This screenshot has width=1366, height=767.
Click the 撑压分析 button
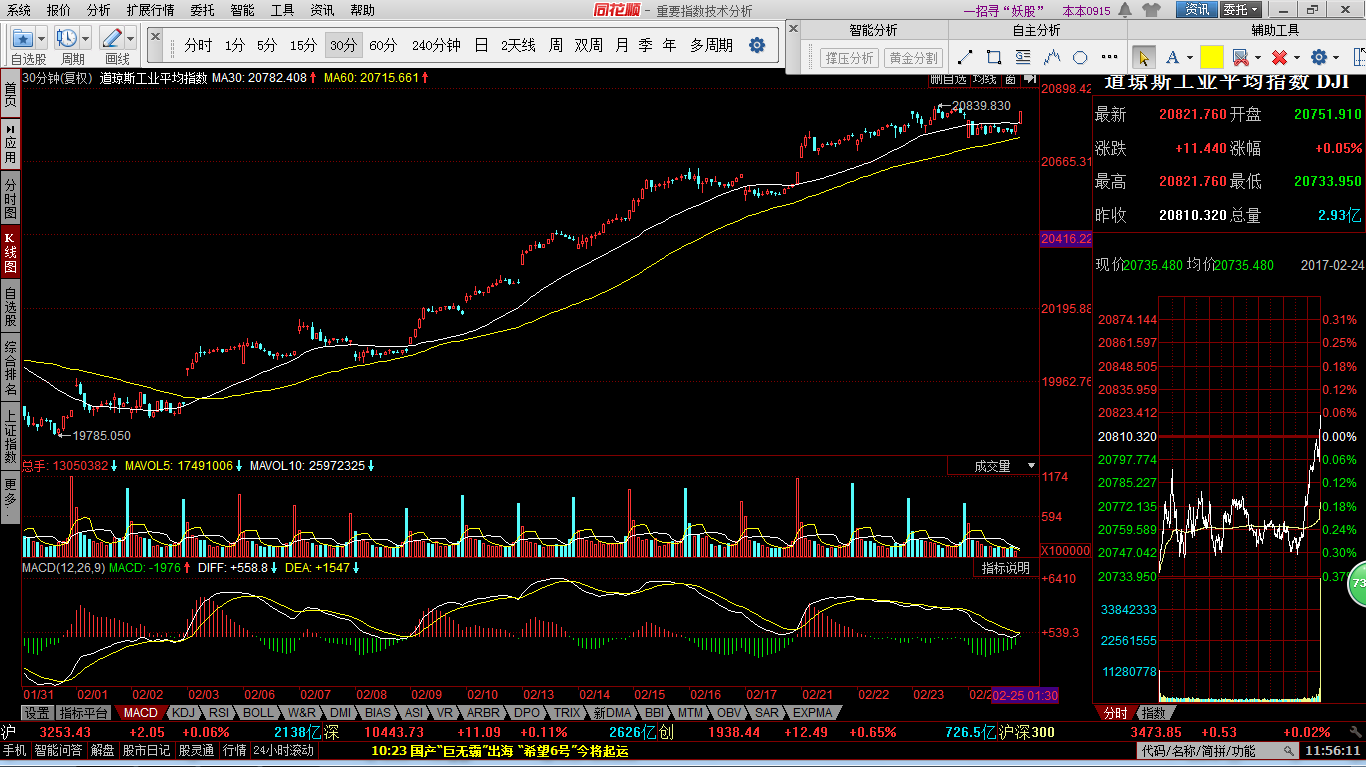coord(849,58)
